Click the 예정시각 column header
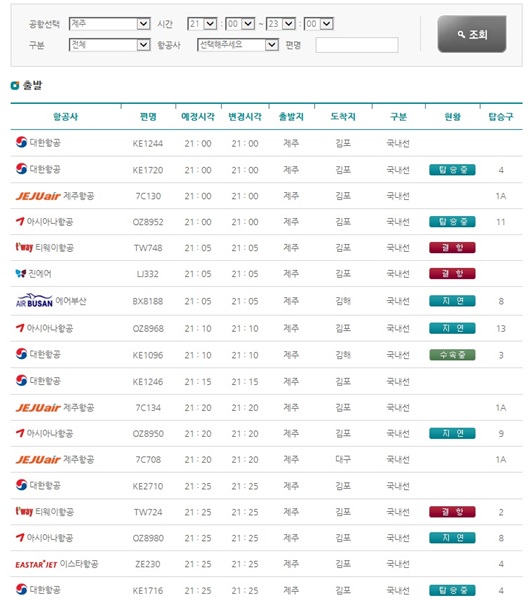Image resolution: width=528 pixels, height=600 pixels. [198, 117]
